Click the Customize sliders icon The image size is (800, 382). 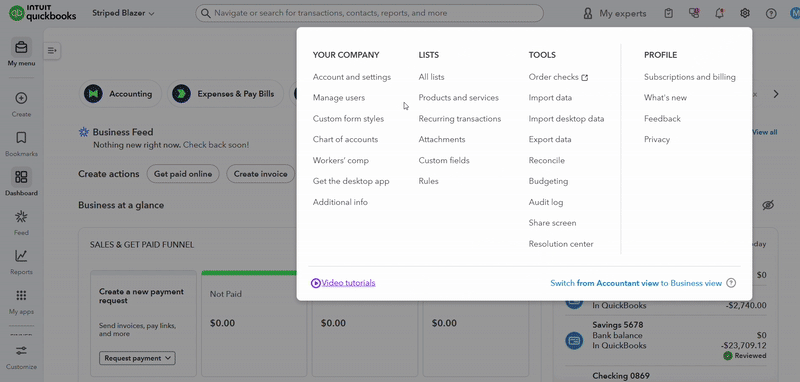click(21, 350)
